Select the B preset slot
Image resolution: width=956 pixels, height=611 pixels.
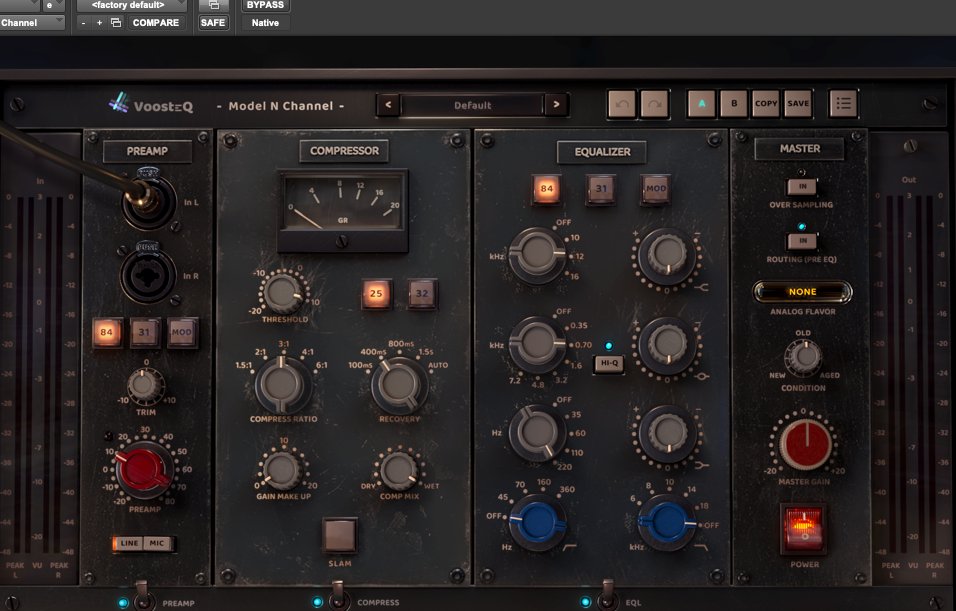tap(734, 104)
